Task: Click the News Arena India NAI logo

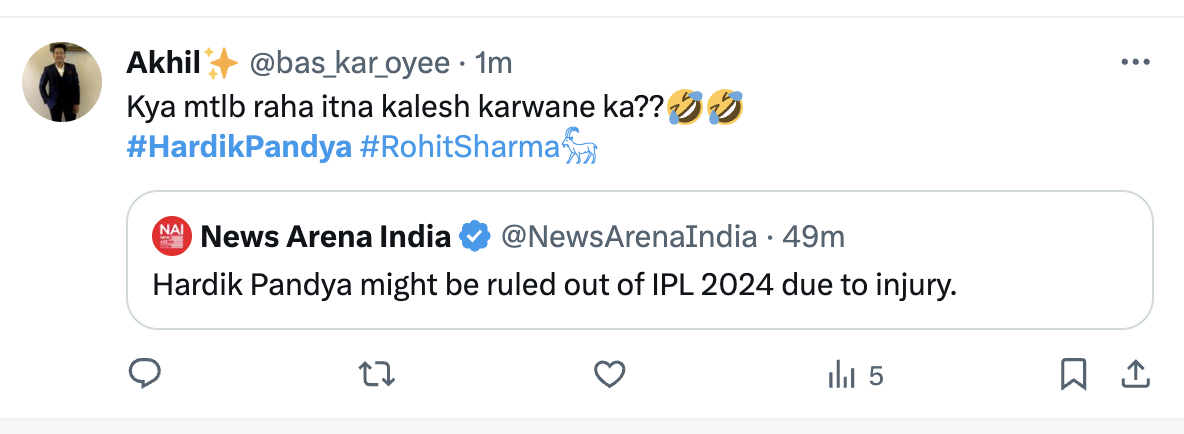Action: [171, 237]
